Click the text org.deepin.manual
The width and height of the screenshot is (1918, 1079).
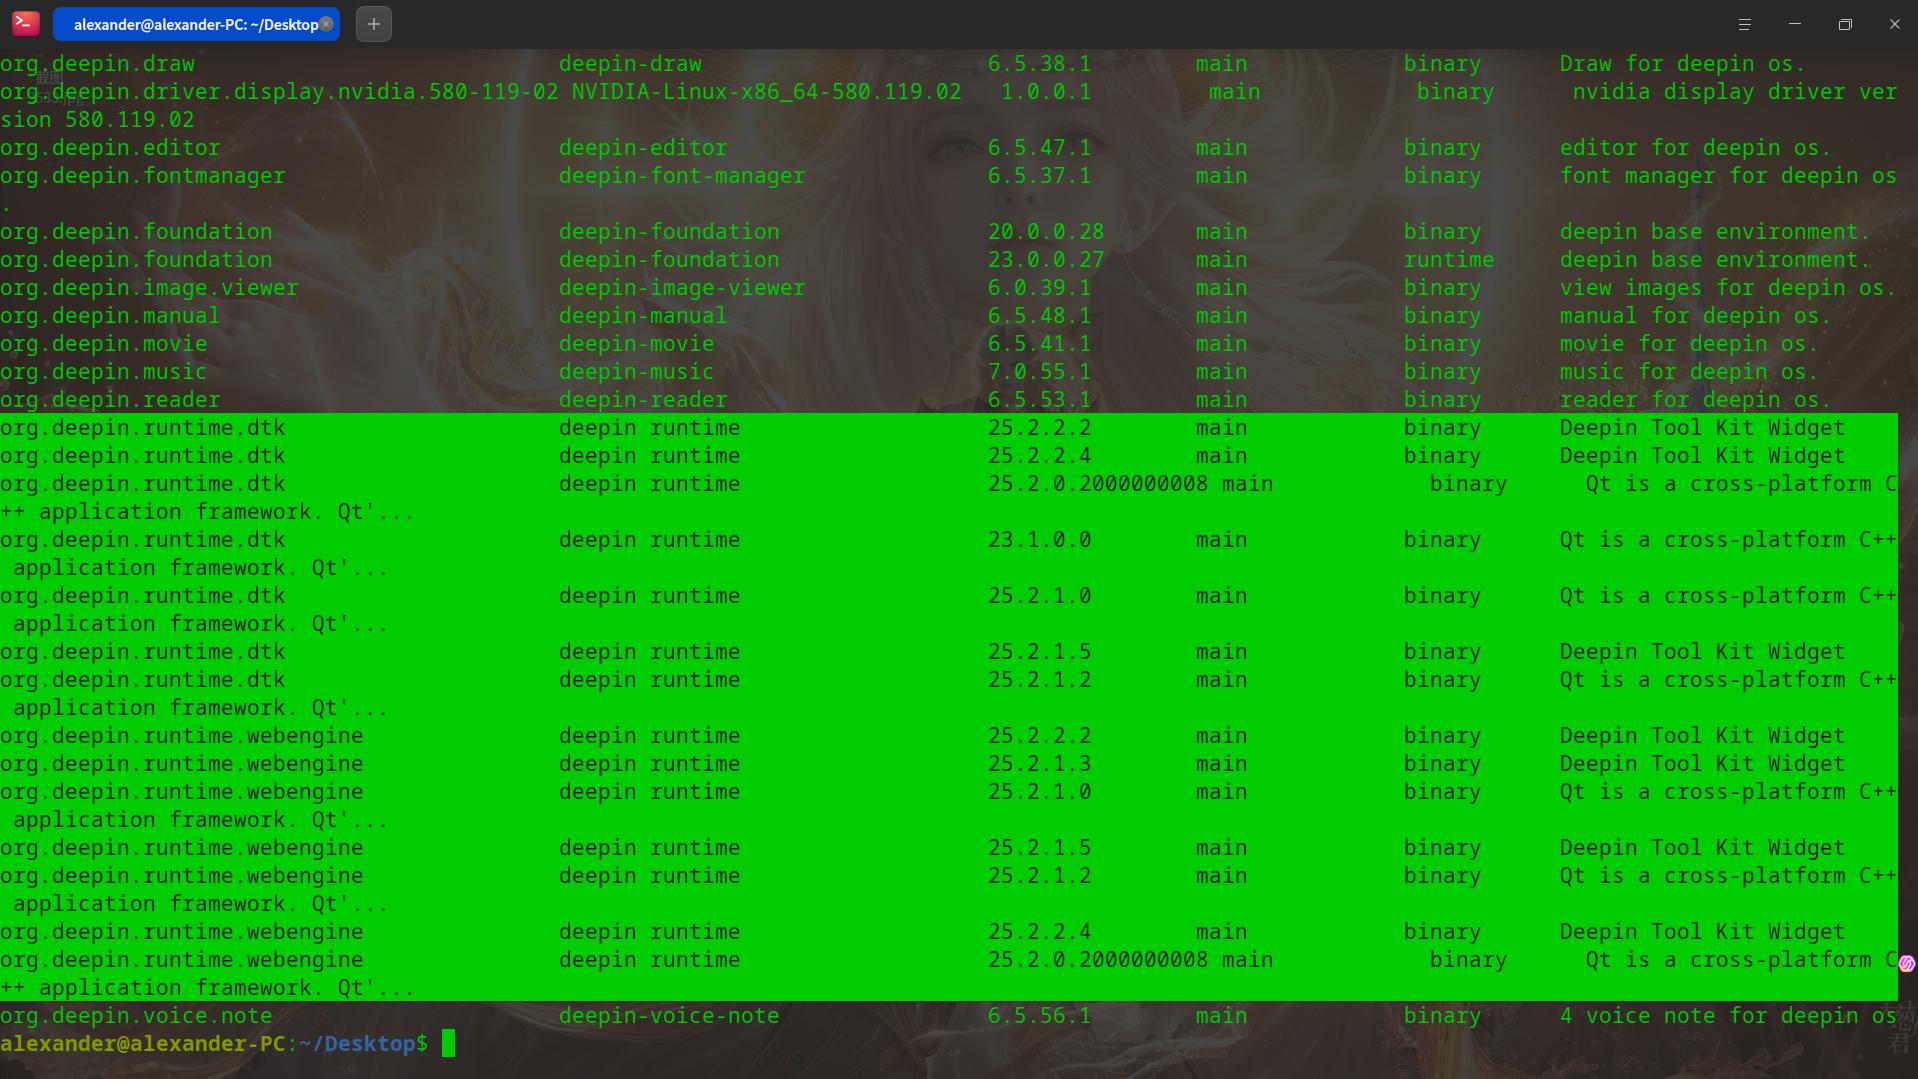pos(110,316)
